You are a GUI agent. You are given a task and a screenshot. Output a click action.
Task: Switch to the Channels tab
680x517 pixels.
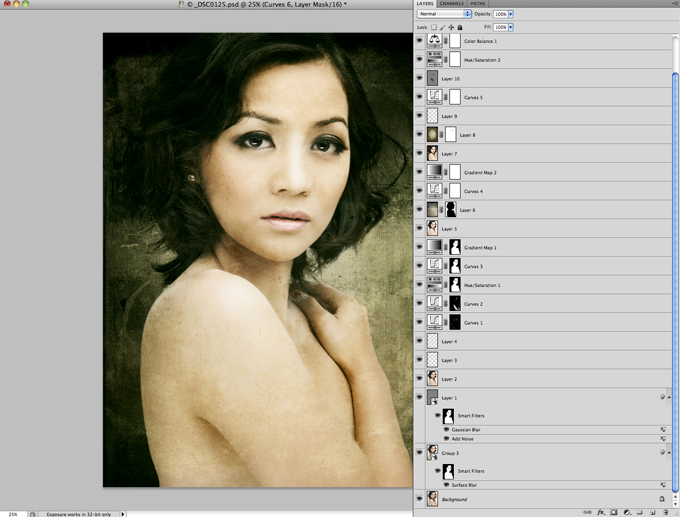click(x=451, y=4)
